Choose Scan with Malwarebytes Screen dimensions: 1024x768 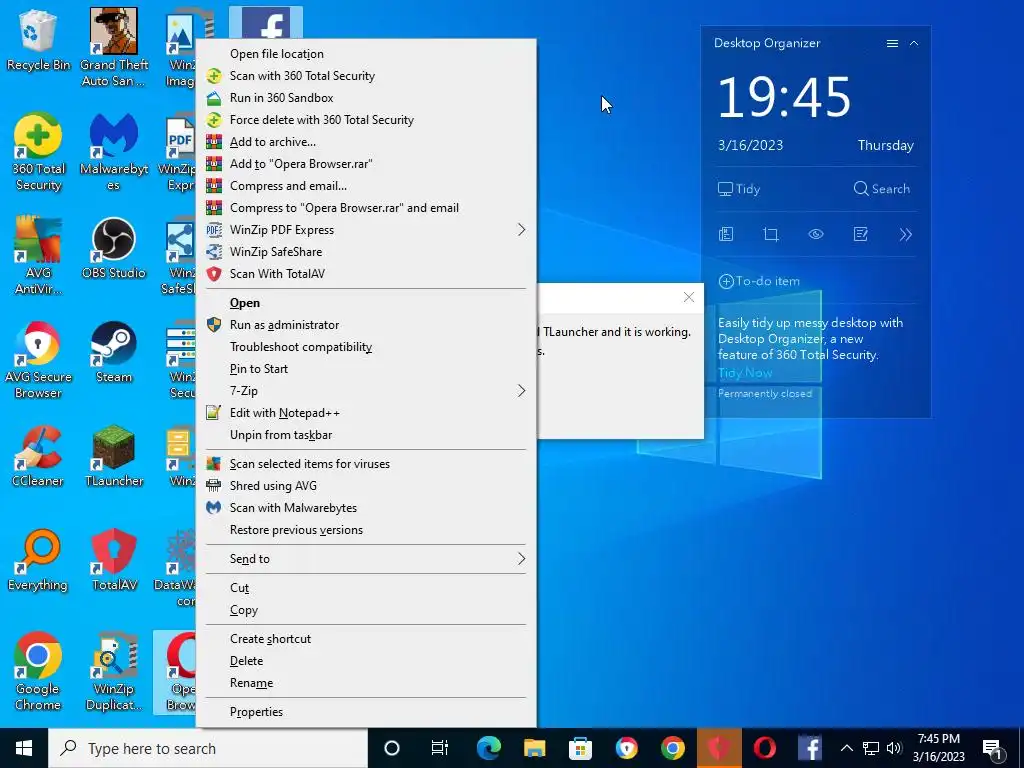pyautogui.click(x=366, y=508)
